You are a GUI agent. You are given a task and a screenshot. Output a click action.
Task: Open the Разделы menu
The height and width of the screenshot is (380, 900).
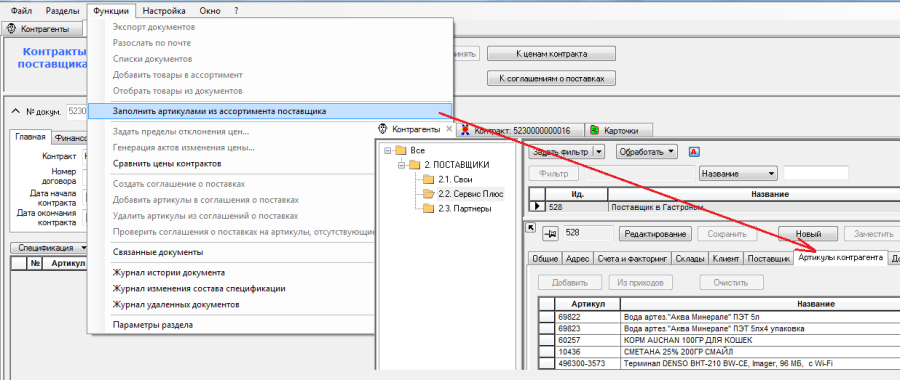coord(62,11)
